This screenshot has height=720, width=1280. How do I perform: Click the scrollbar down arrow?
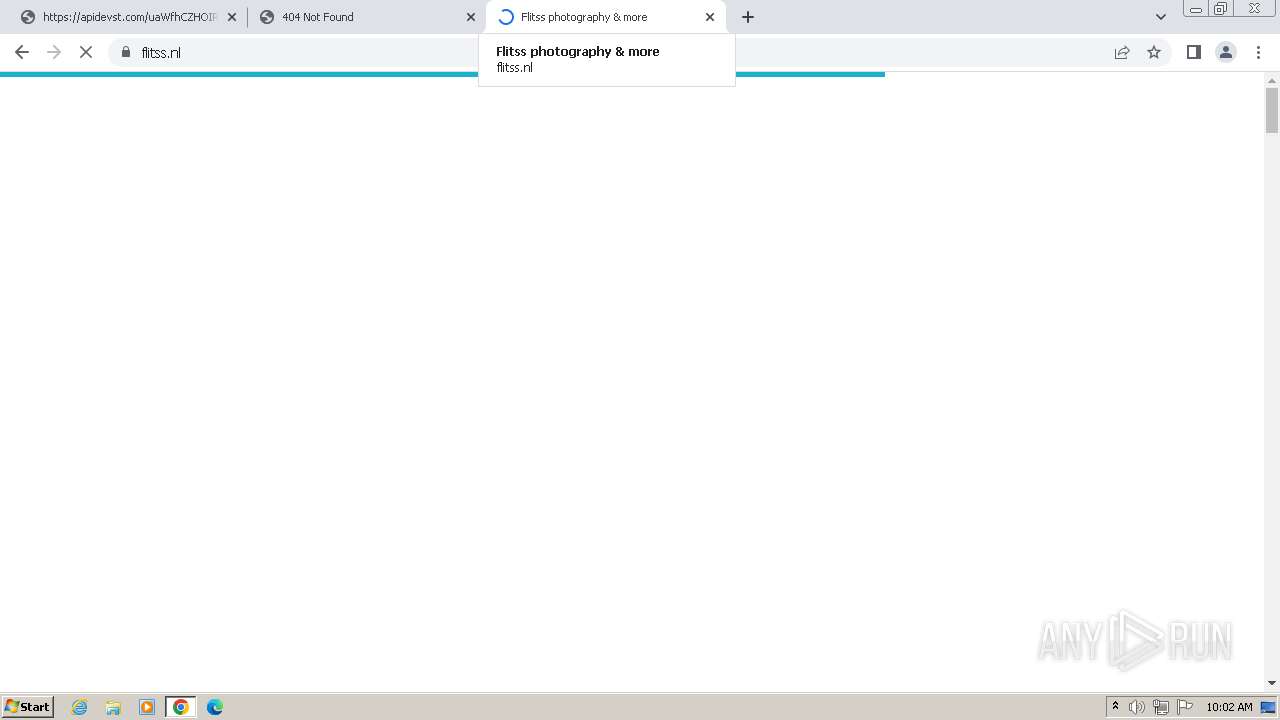click(x=1272, y=683)
